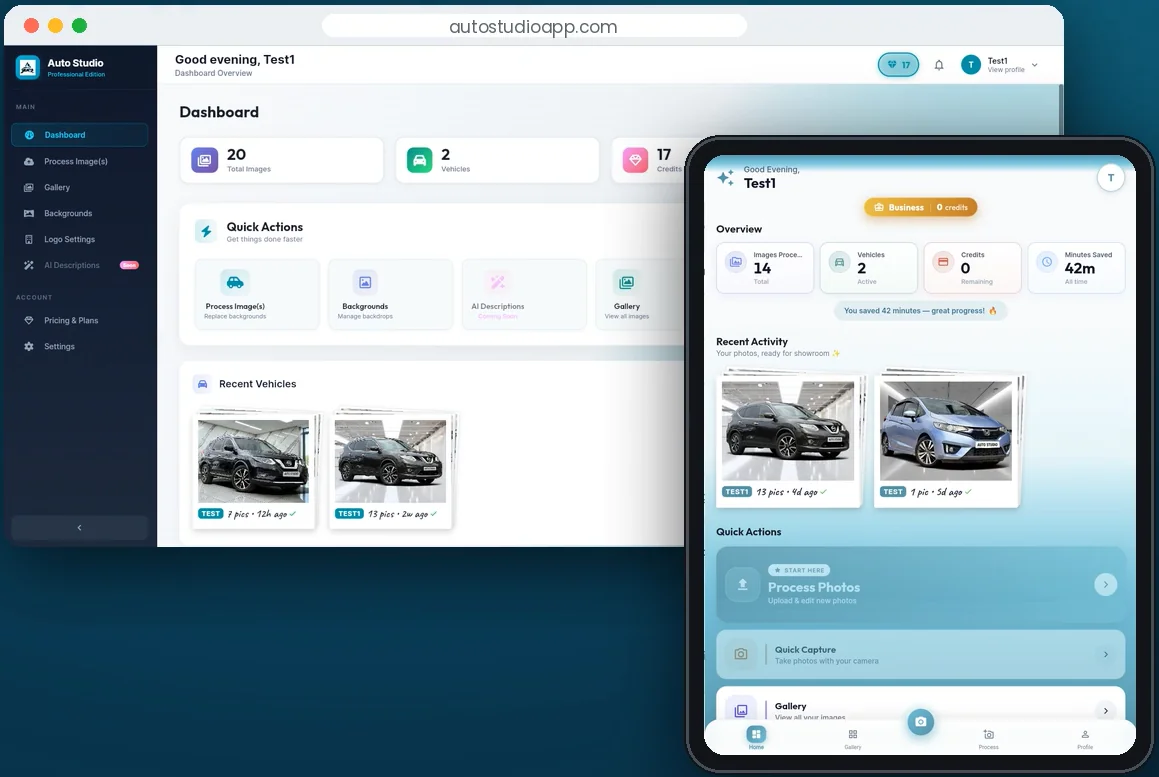
Task: Tap the chevron on Process Photos card
Action: 1106,584
